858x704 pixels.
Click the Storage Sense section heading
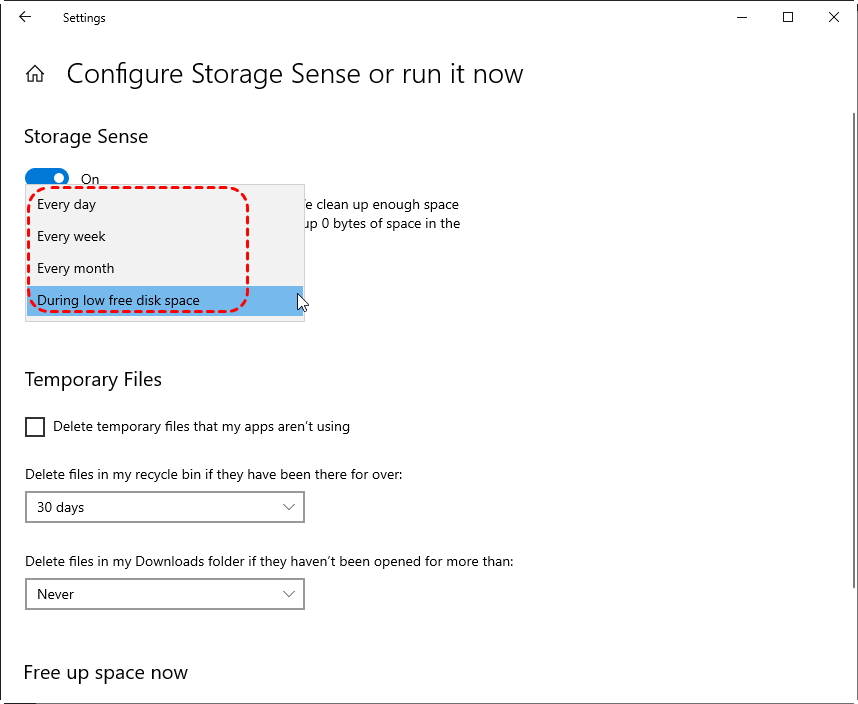coord(86,136)
